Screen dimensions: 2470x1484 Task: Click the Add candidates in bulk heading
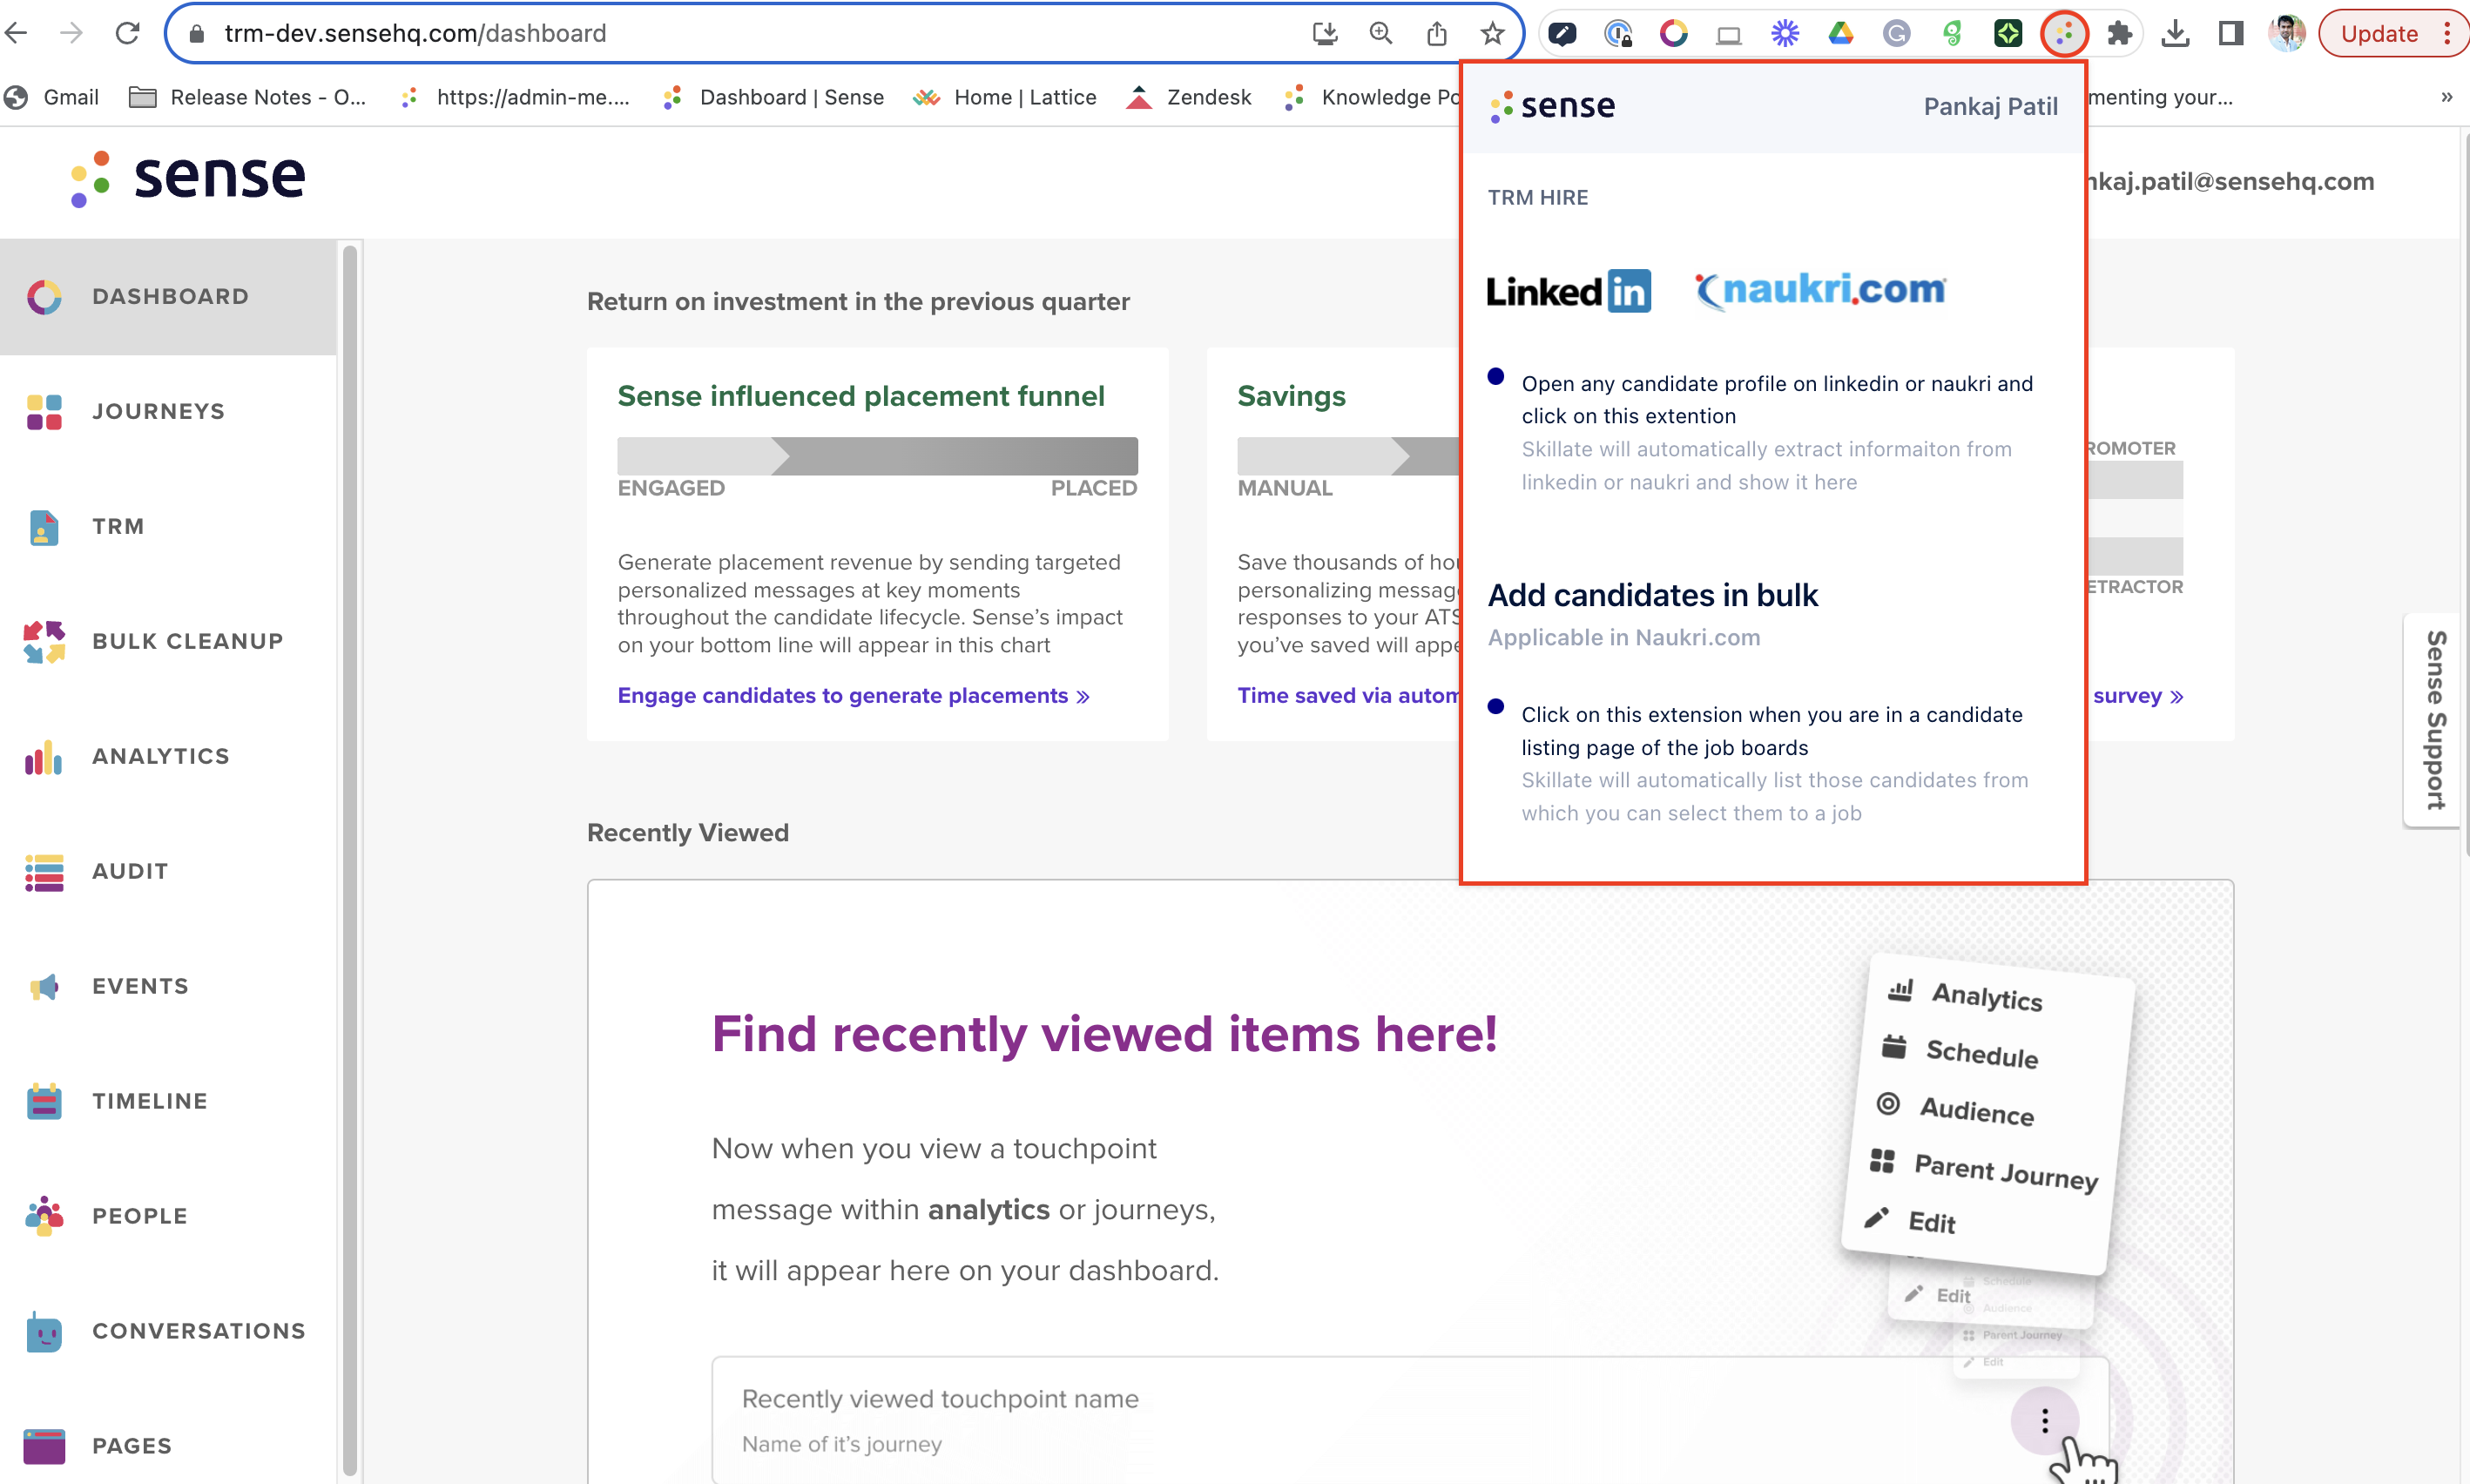pyautogui.click(x=1652, y=596)
